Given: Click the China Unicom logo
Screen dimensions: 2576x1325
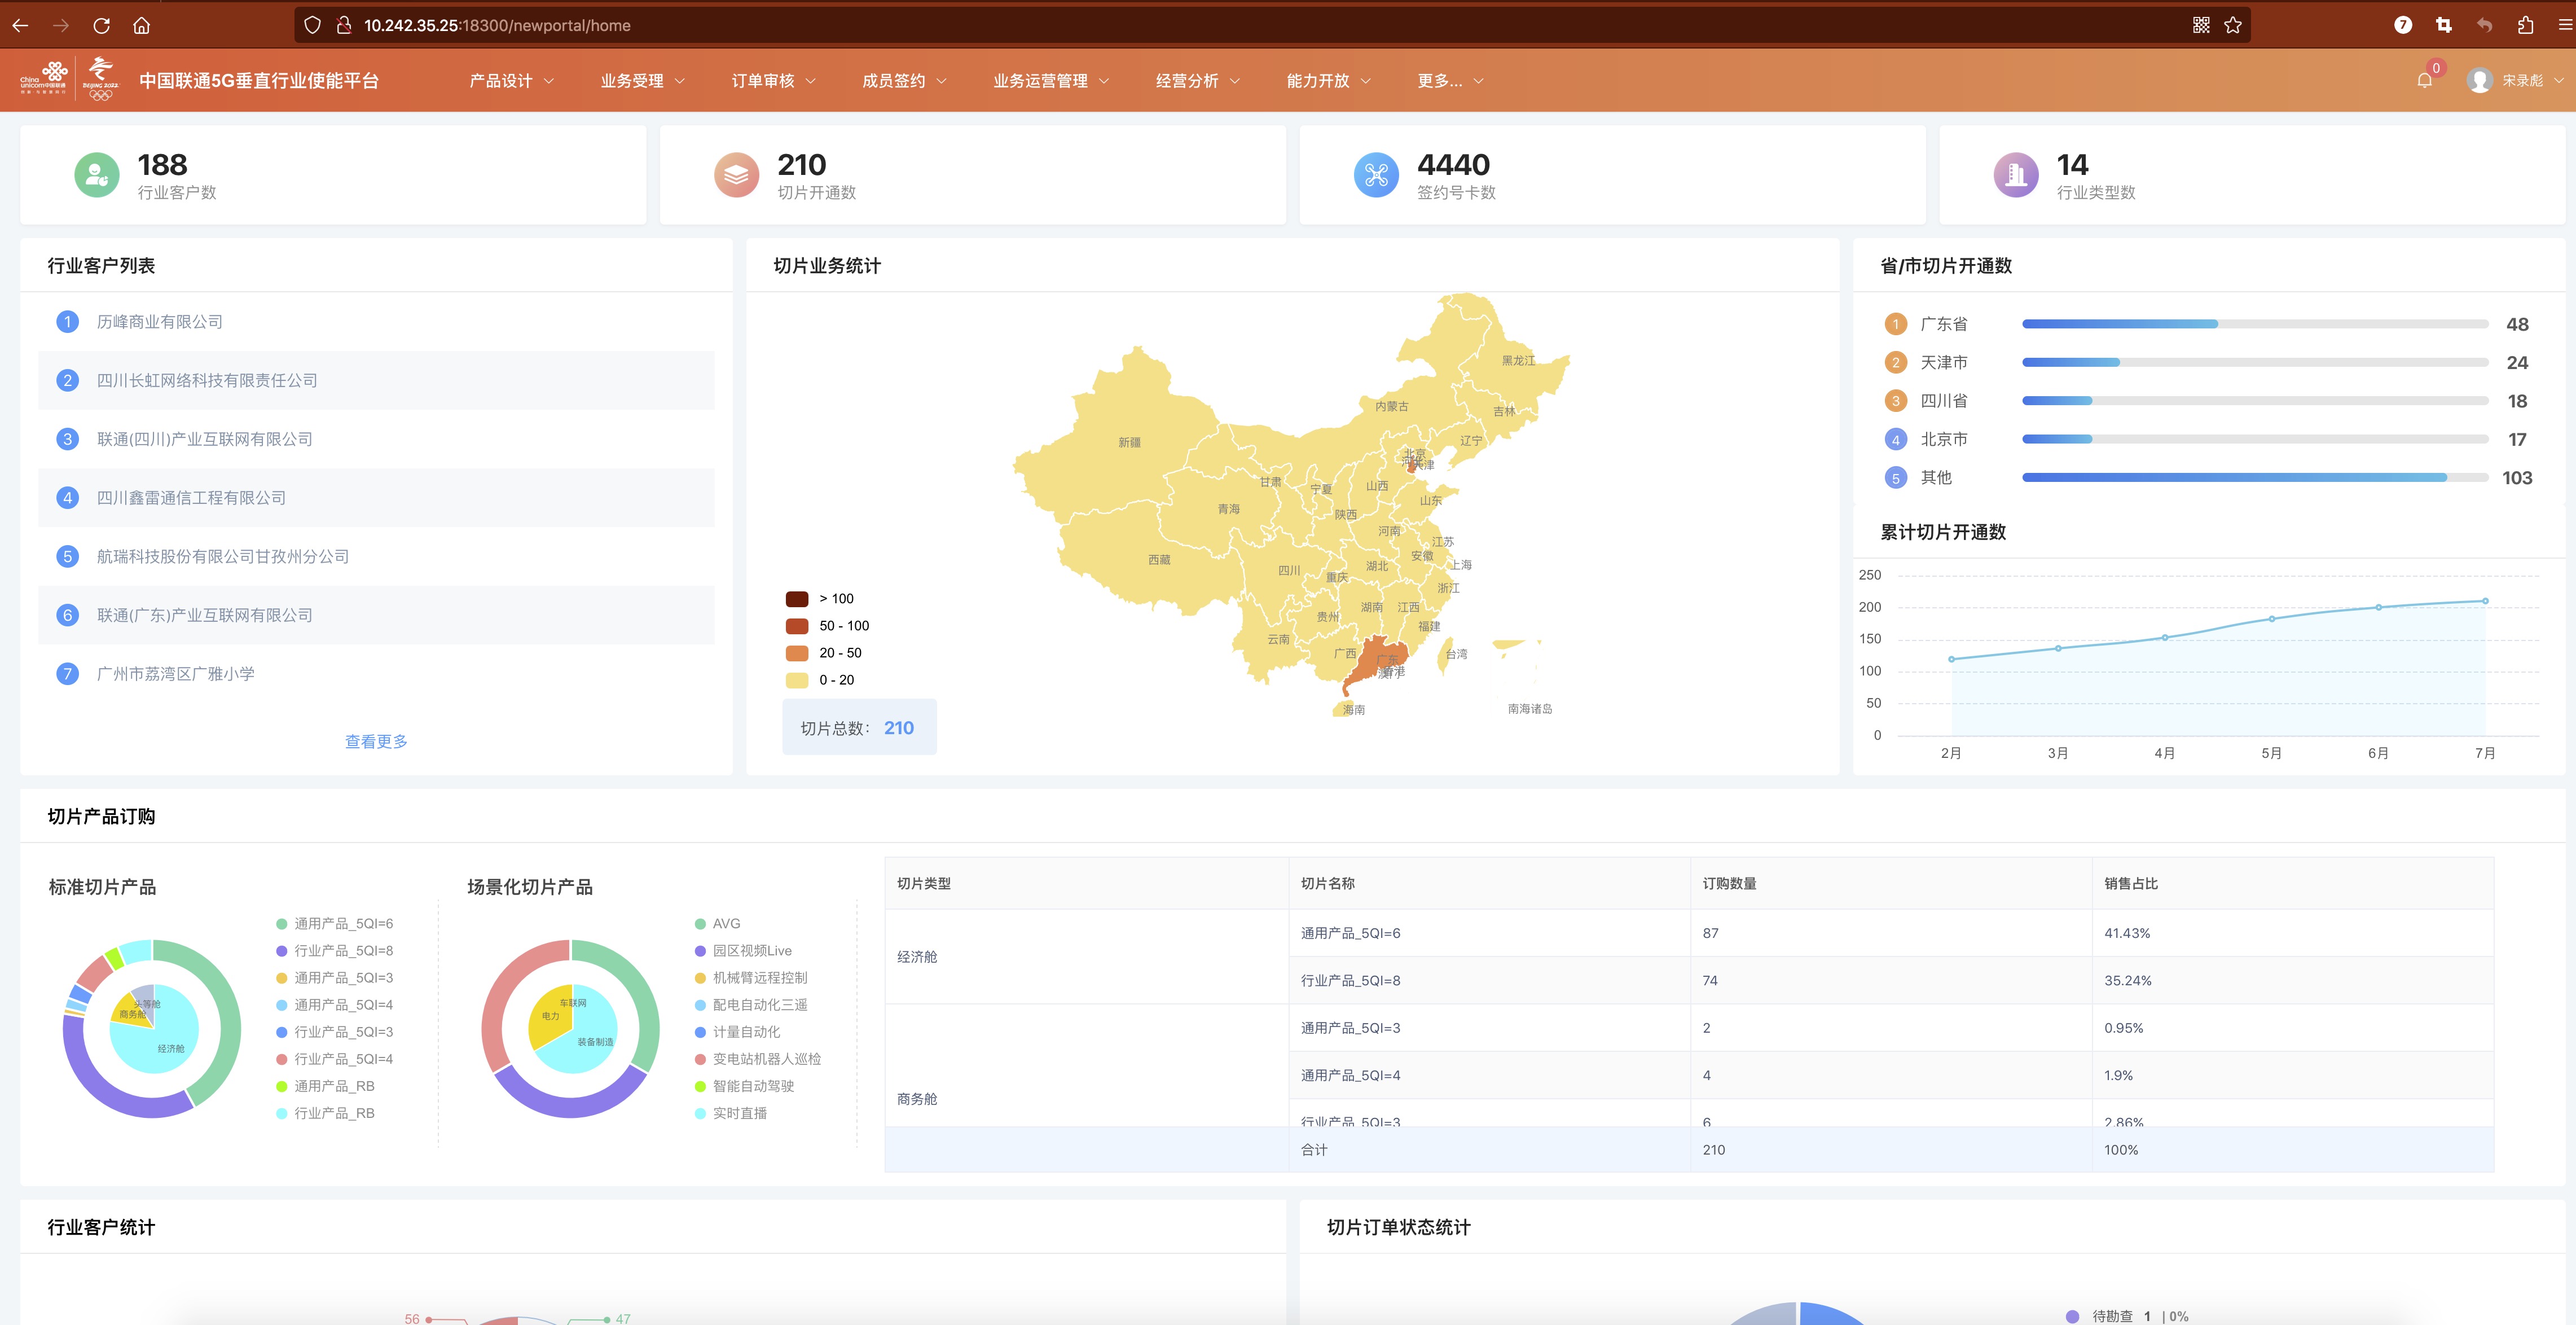Looking at the screenshot, I should pyautogui.click(x=44, y=79).
